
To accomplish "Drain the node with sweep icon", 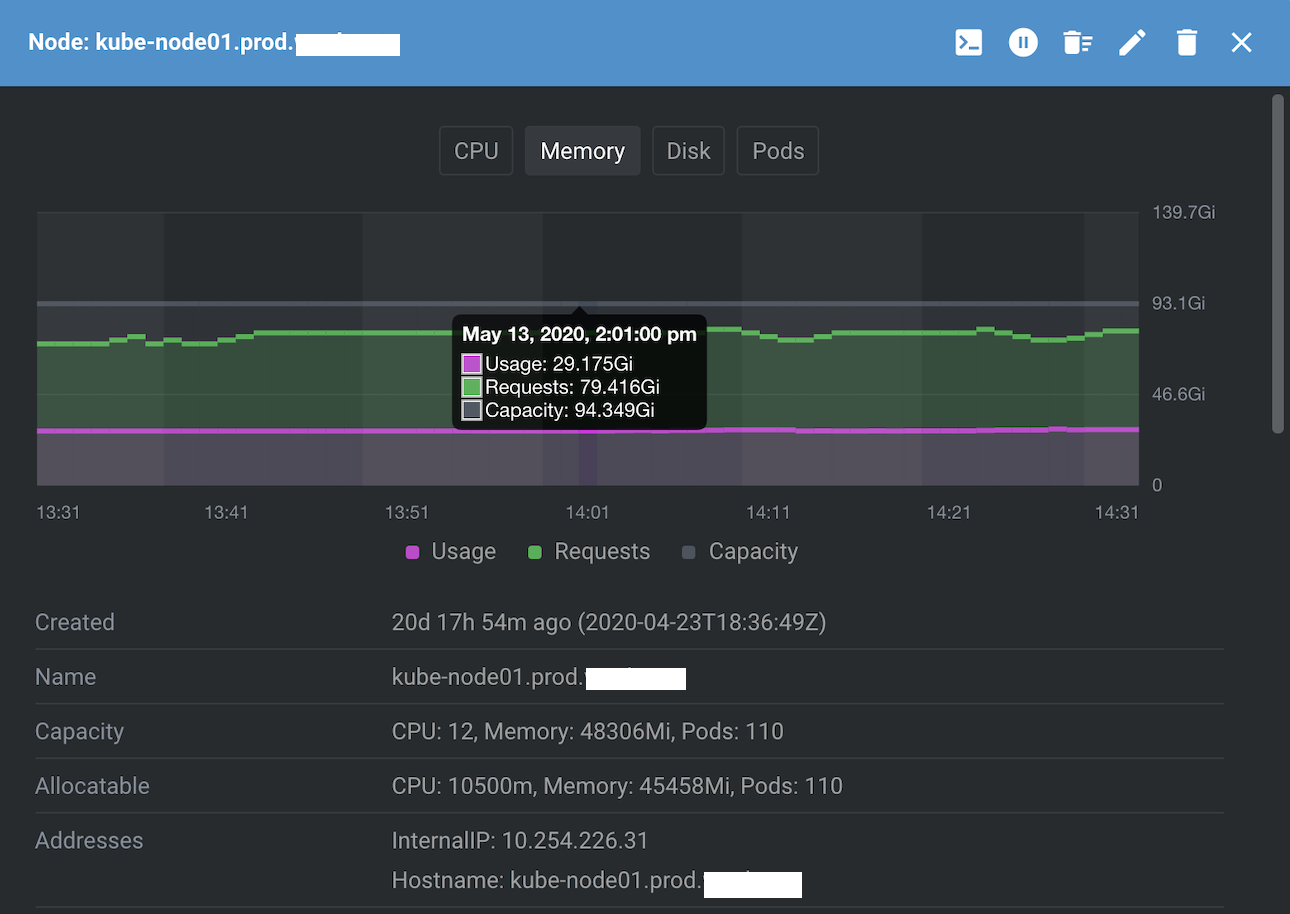I will (x=1077, y=42).
